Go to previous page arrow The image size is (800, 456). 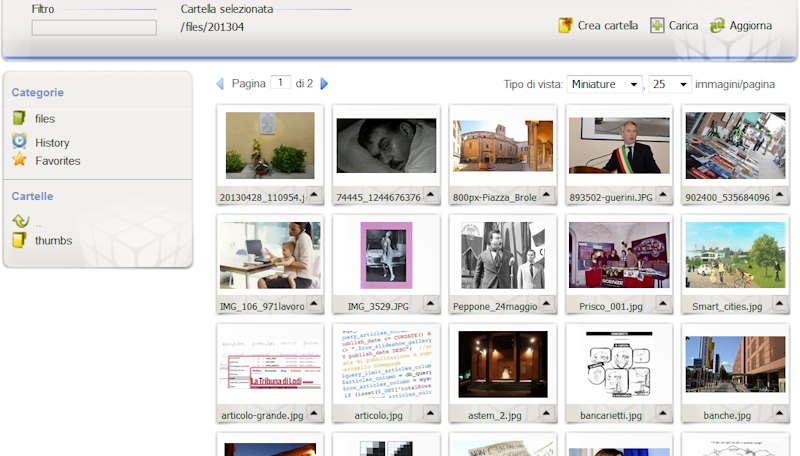220,84
